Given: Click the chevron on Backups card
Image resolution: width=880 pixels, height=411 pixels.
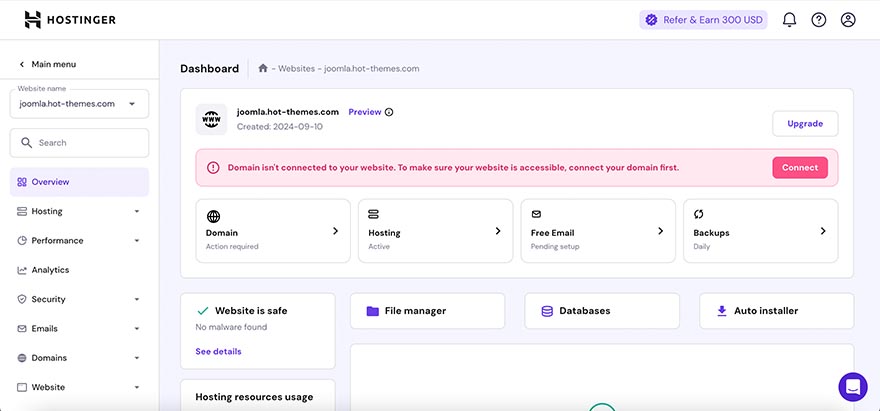Looking at the screenshot, I should pos(823,231).
